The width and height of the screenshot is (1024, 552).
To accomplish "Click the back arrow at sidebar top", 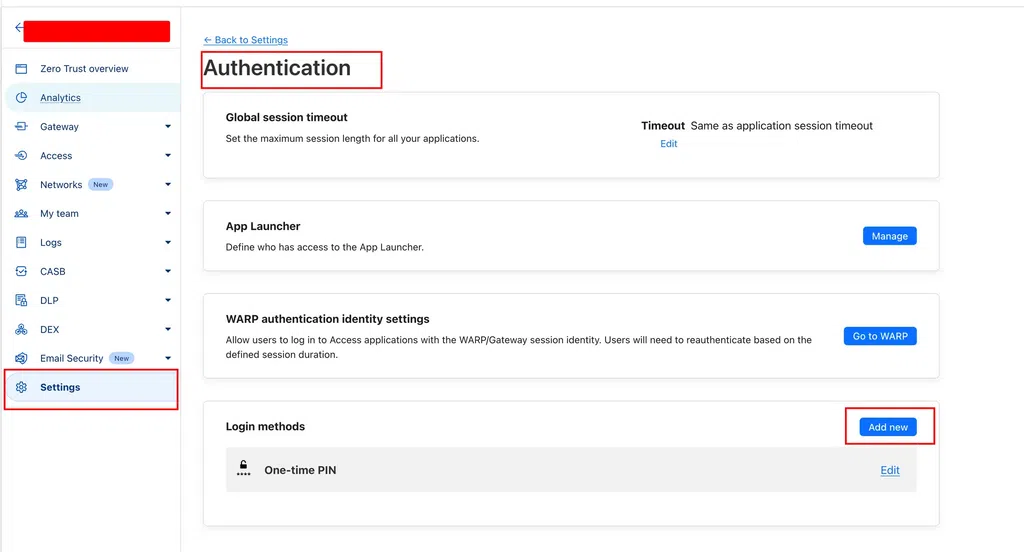I will (20, 27).
